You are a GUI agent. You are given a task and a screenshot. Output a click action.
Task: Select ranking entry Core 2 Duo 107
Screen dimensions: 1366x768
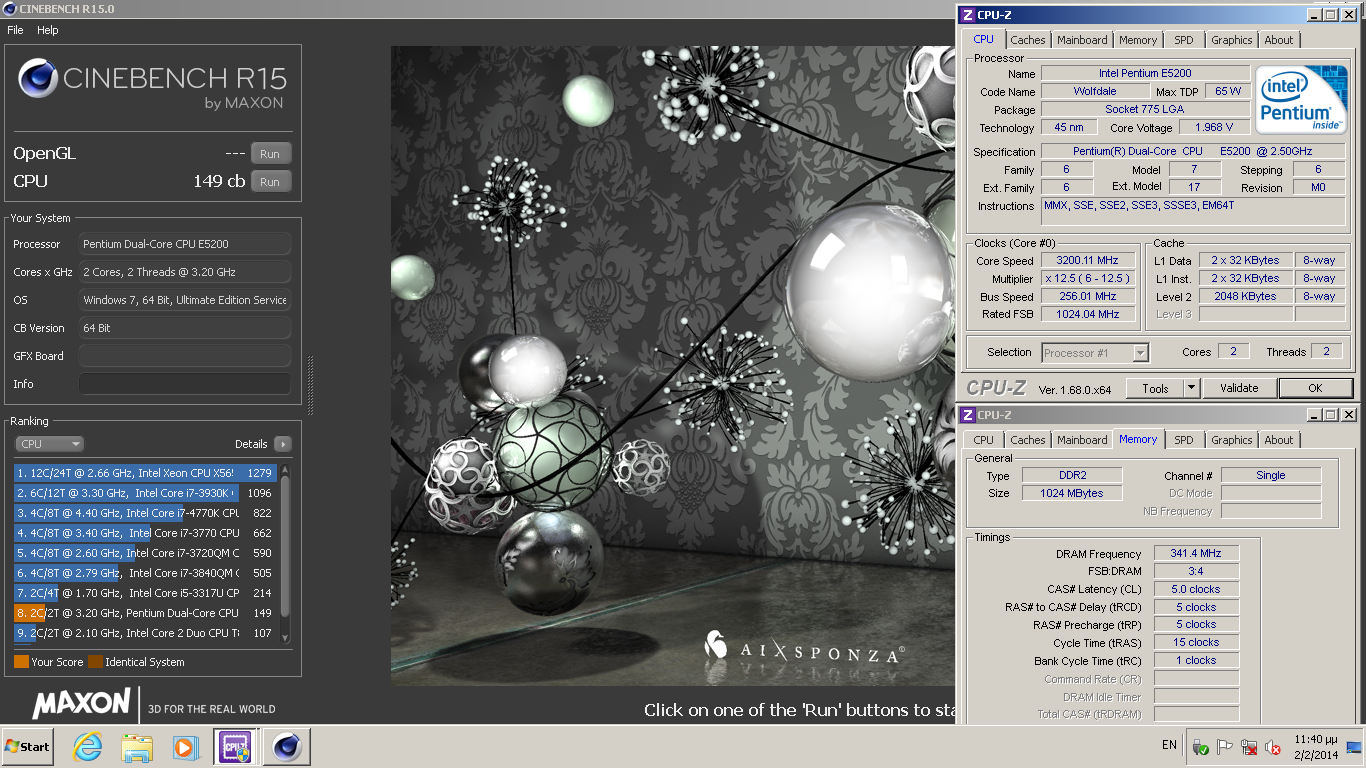tap(146, 633)
